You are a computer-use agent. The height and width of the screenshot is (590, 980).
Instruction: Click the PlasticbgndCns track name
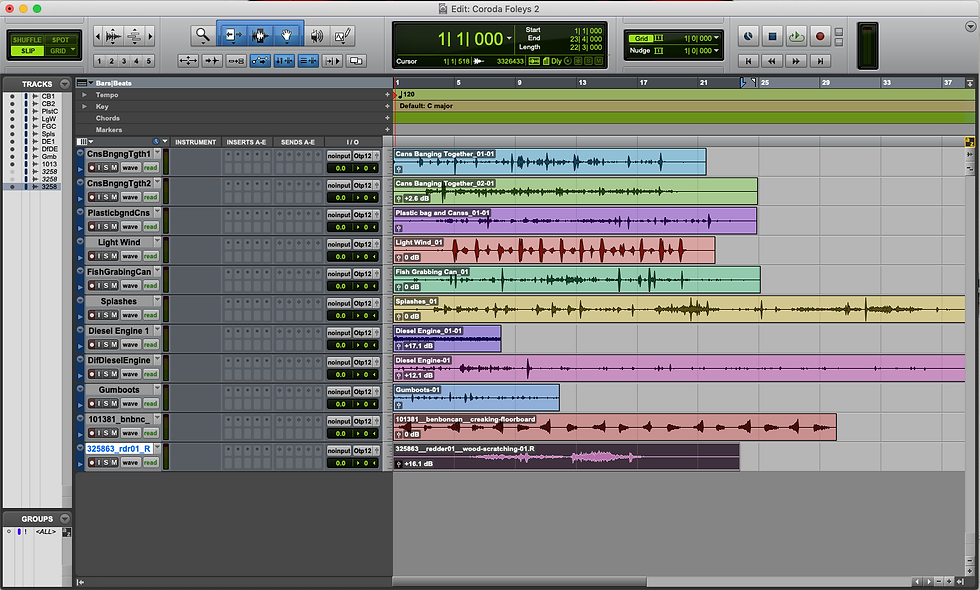pos(119,213)
